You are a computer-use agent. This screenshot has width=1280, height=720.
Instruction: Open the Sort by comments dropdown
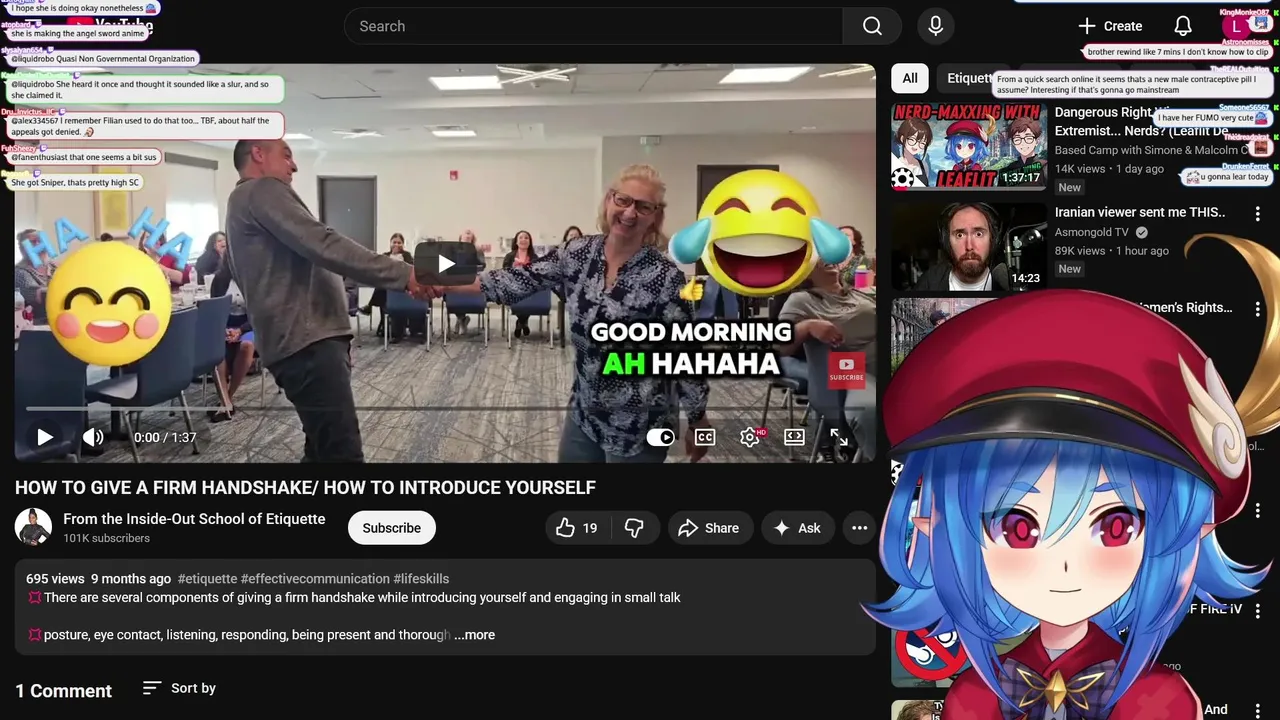(x=179, y=688)
